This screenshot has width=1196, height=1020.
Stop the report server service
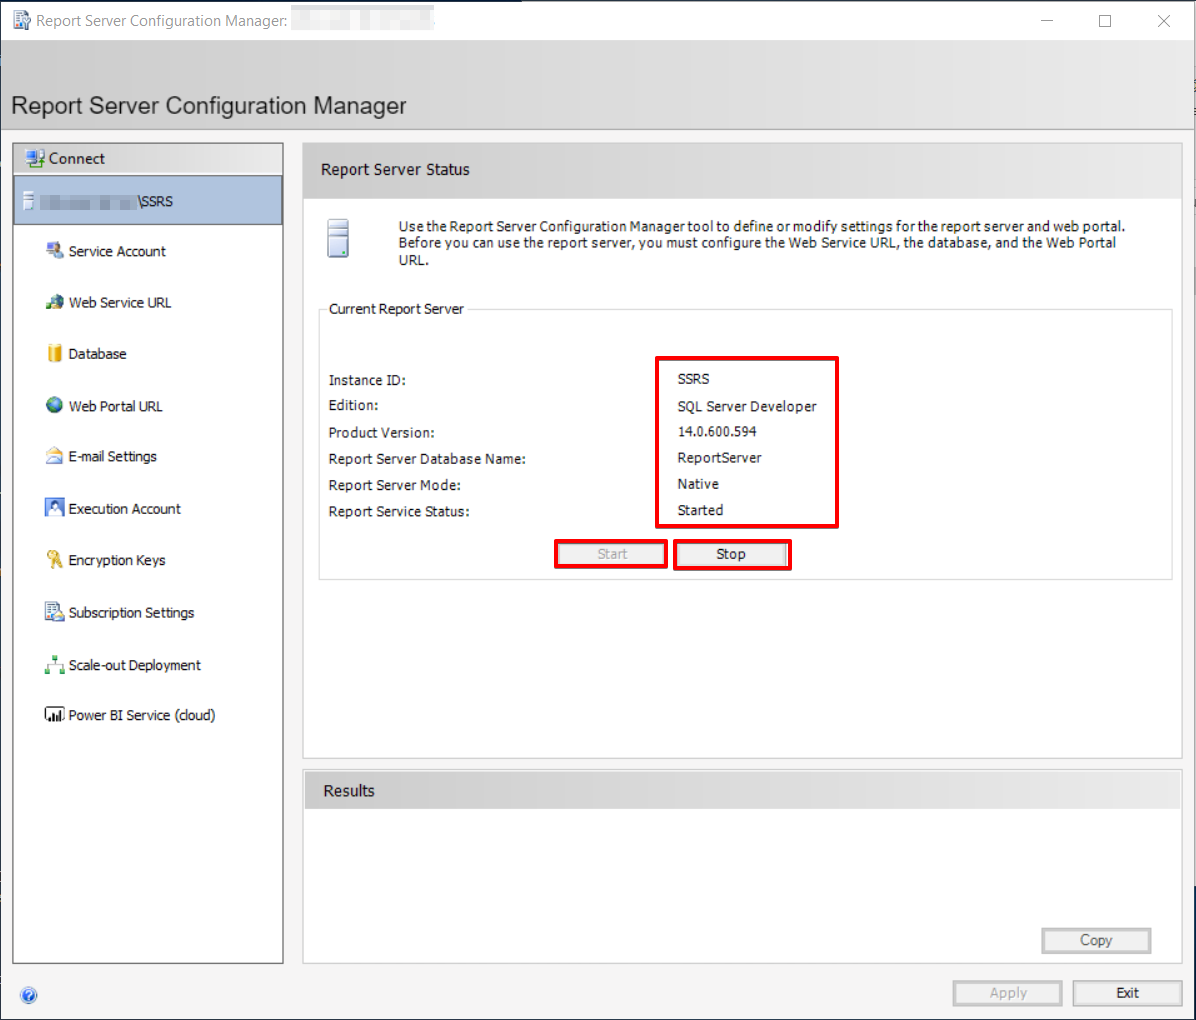point(731,554)
